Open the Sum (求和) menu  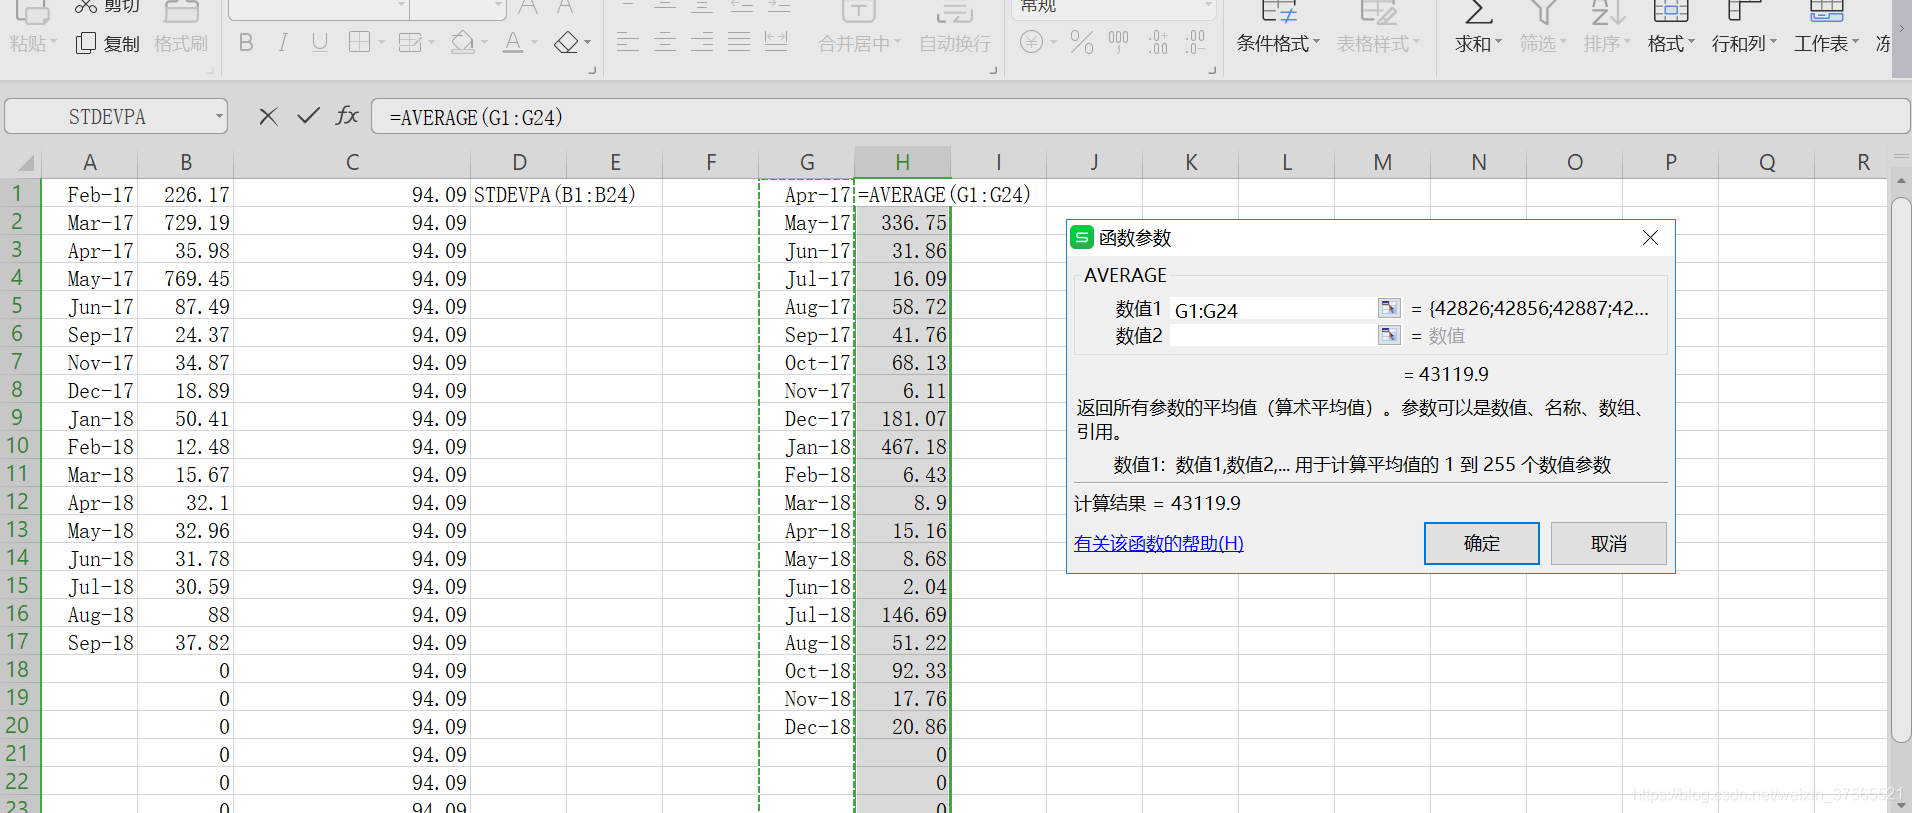tap(1478, 44)
